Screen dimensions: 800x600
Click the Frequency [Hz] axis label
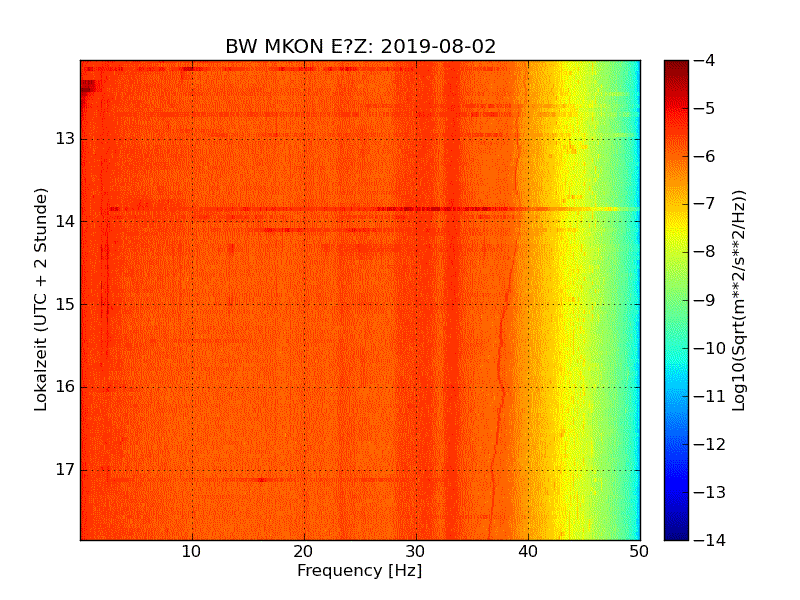(360, 571)
